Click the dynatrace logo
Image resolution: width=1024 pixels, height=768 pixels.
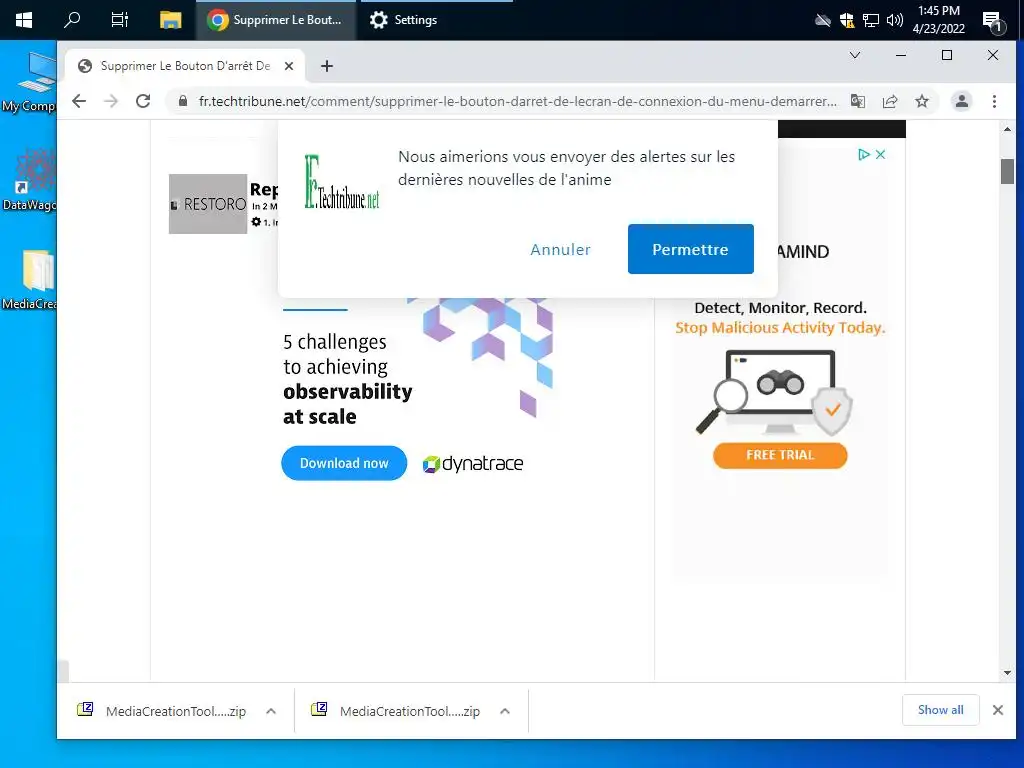point(473,464)
